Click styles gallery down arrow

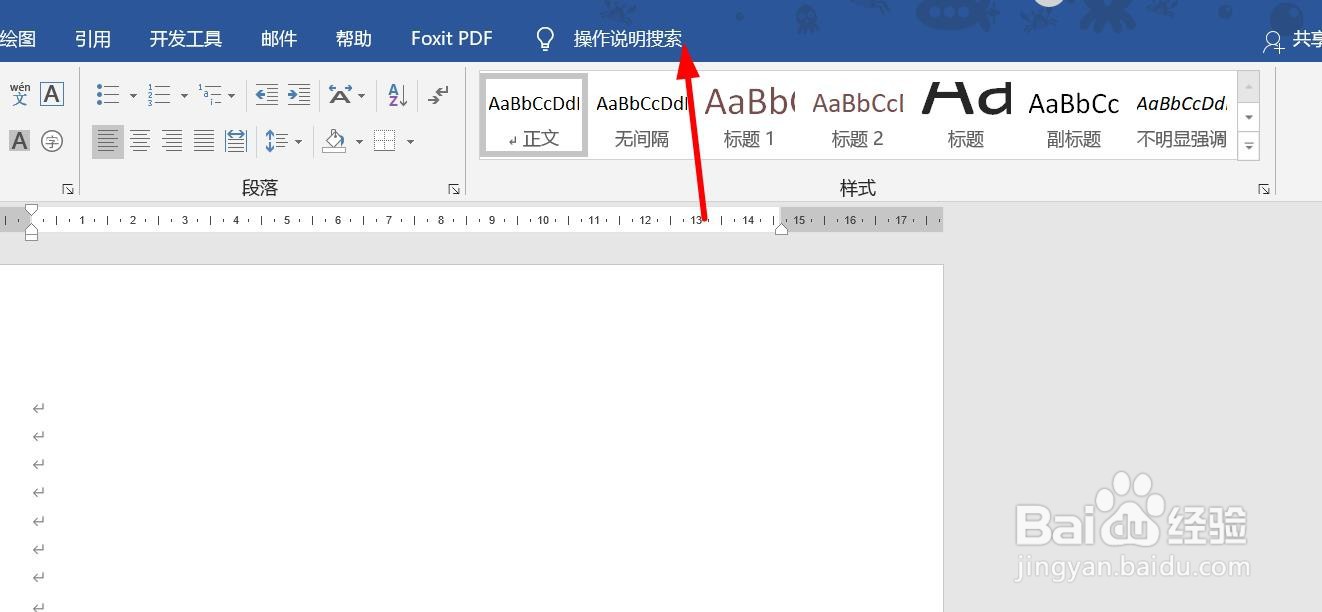tap(1249, 117)
